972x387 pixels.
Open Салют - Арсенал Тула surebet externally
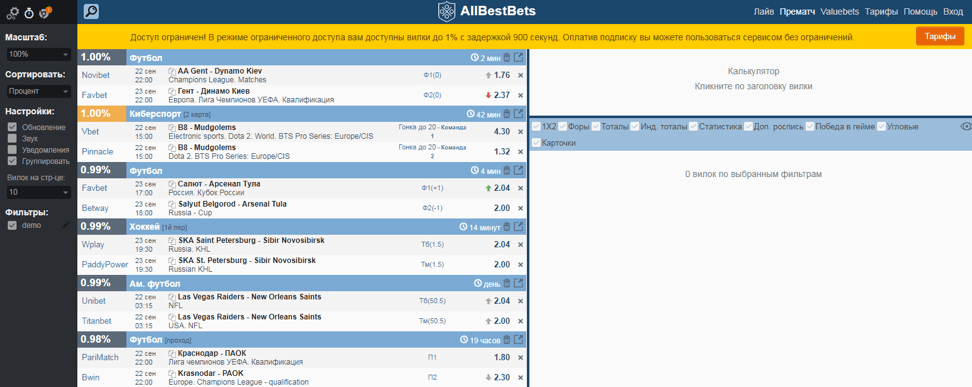coord(519,171)
